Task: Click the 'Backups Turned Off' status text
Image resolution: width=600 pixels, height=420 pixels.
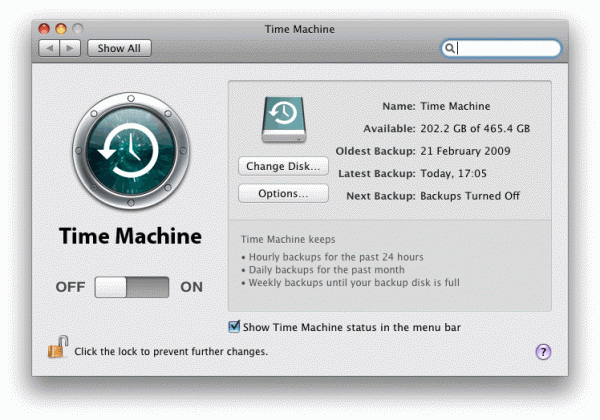Action: (x=470, y=196)
